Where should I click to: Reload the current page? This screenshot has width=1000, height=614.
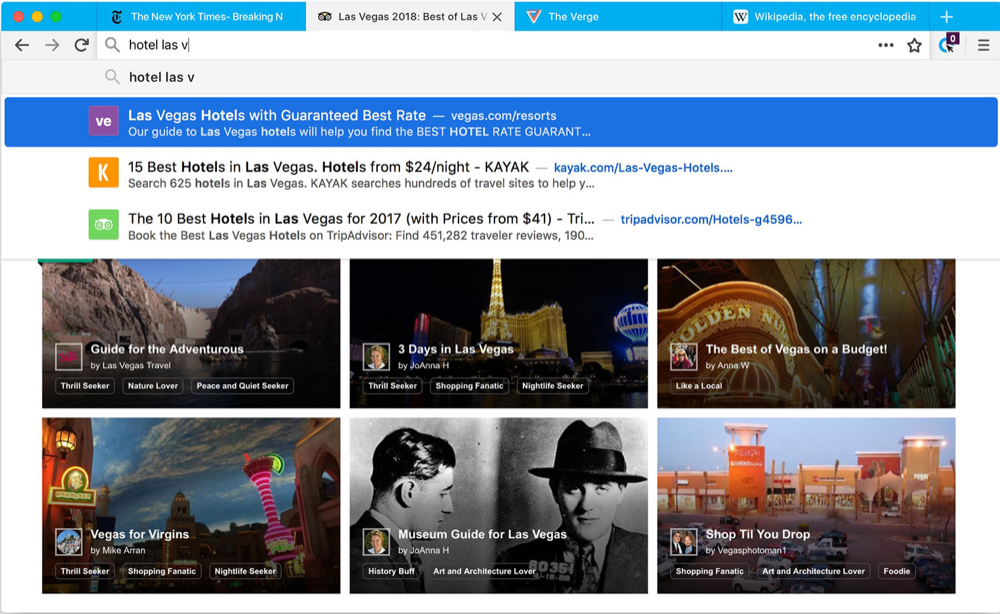click(x=82, y=45)
